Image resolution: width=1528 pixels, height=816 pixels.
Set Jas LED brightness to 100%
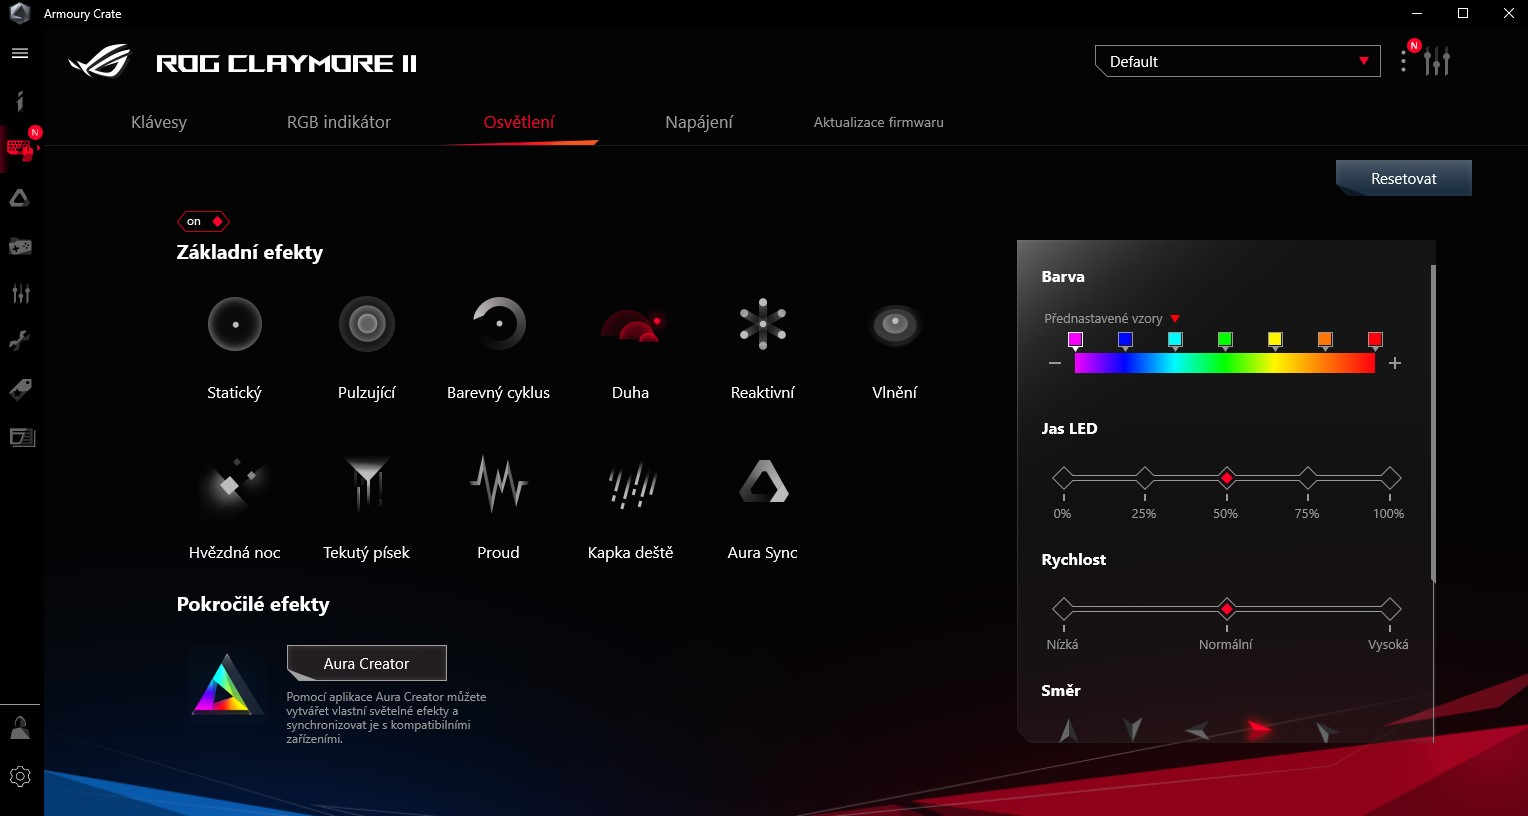(x=1390, y=478)
